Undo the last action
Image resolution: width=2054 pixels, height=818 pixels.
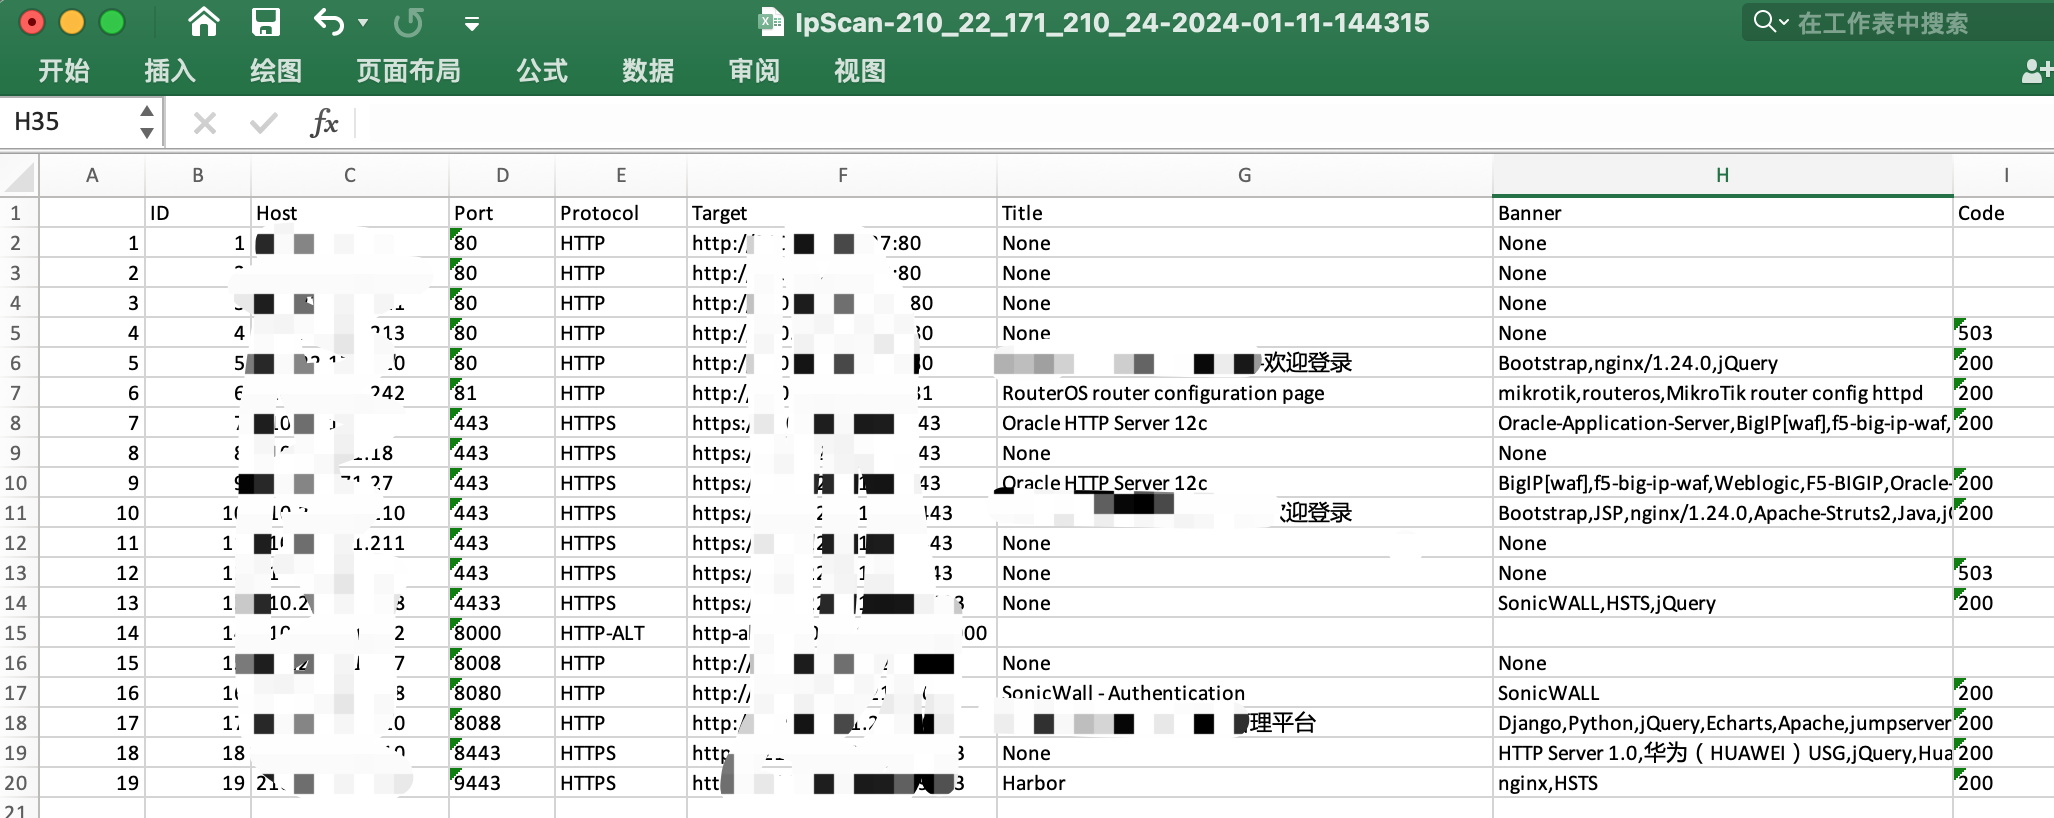tap(328, 22)
